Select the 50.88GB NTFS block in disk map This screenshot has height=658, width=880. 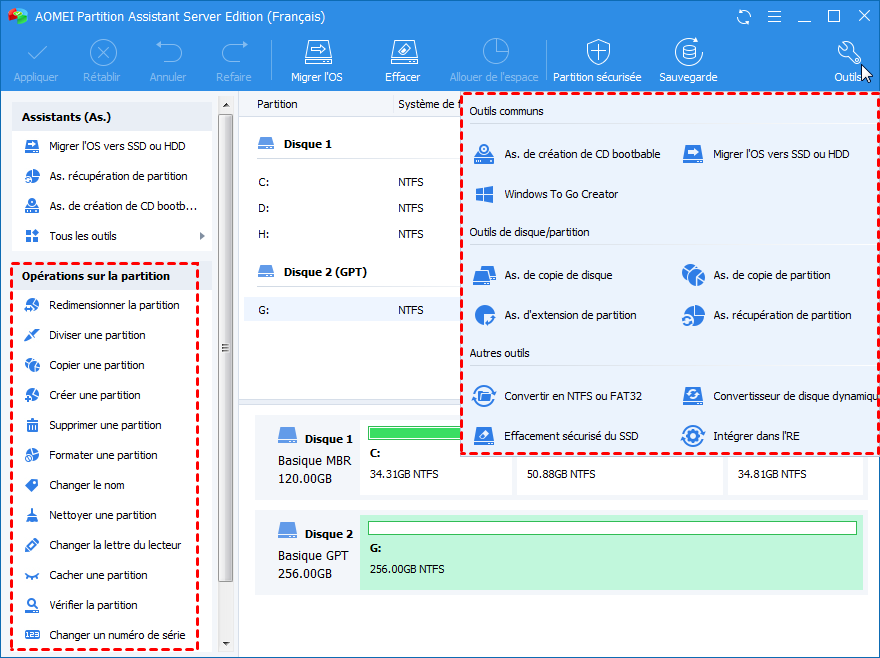pyautogui.click(x=620, y=474)
